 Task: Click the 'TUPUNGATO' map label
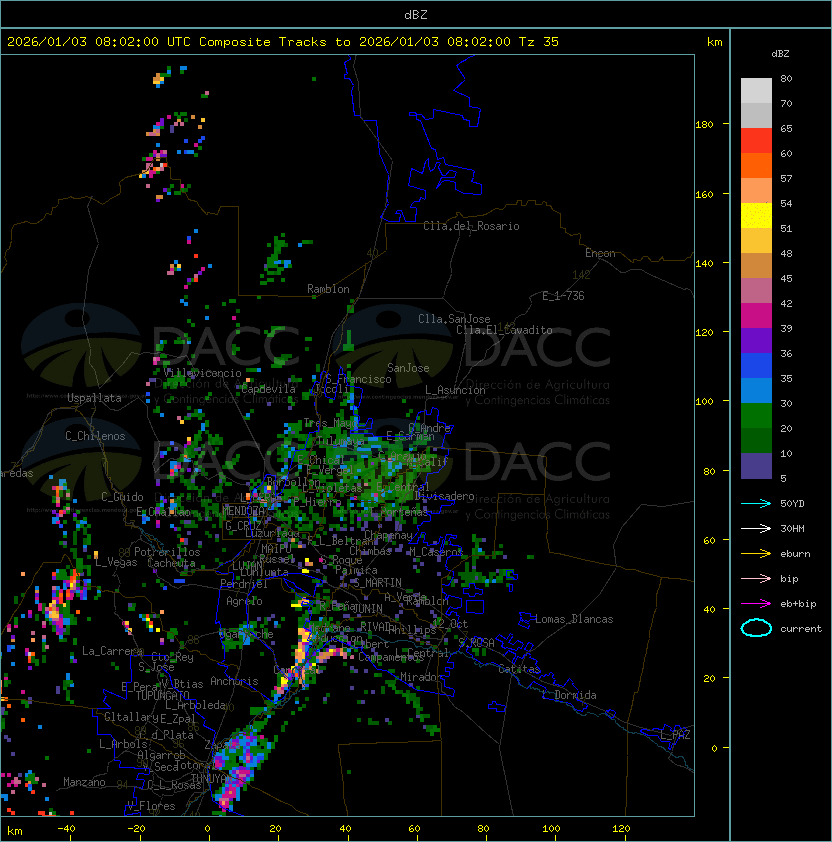pos(162,695)
